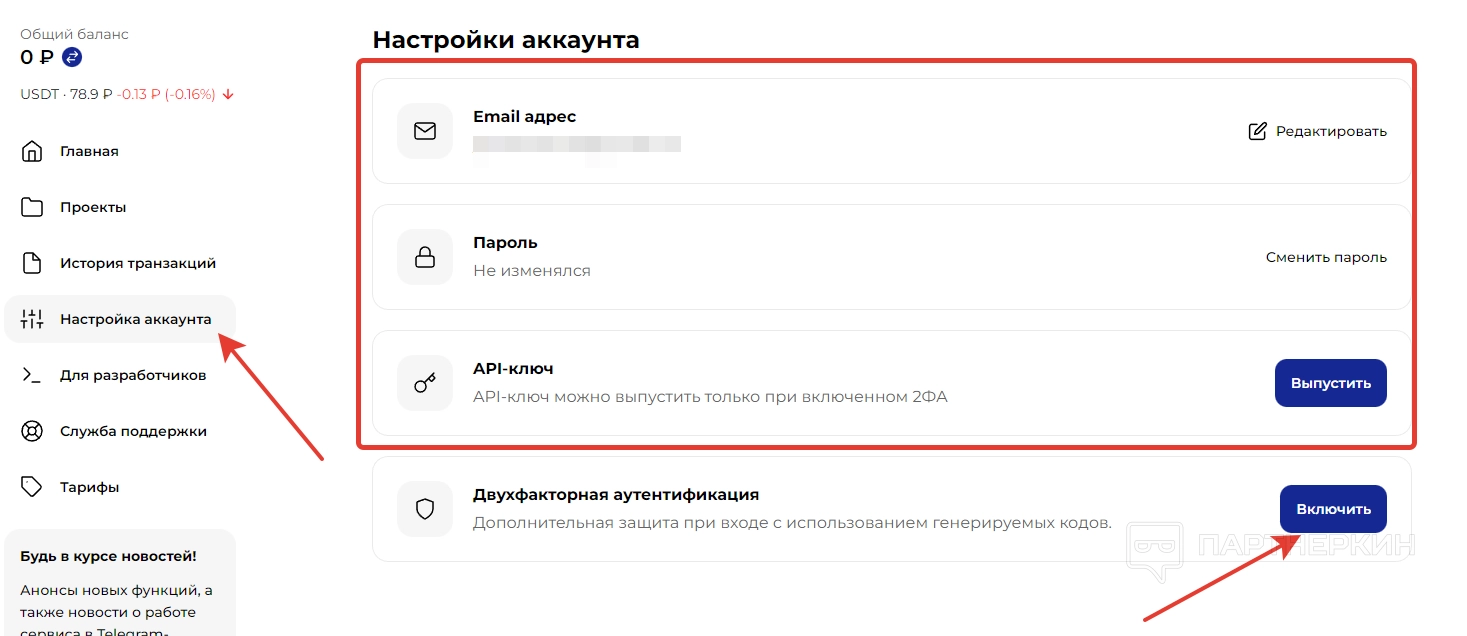Click the shield icon in Двухфакторная аутентификация card
Viewport: 1467px width, 636px height.
point(425,509)
